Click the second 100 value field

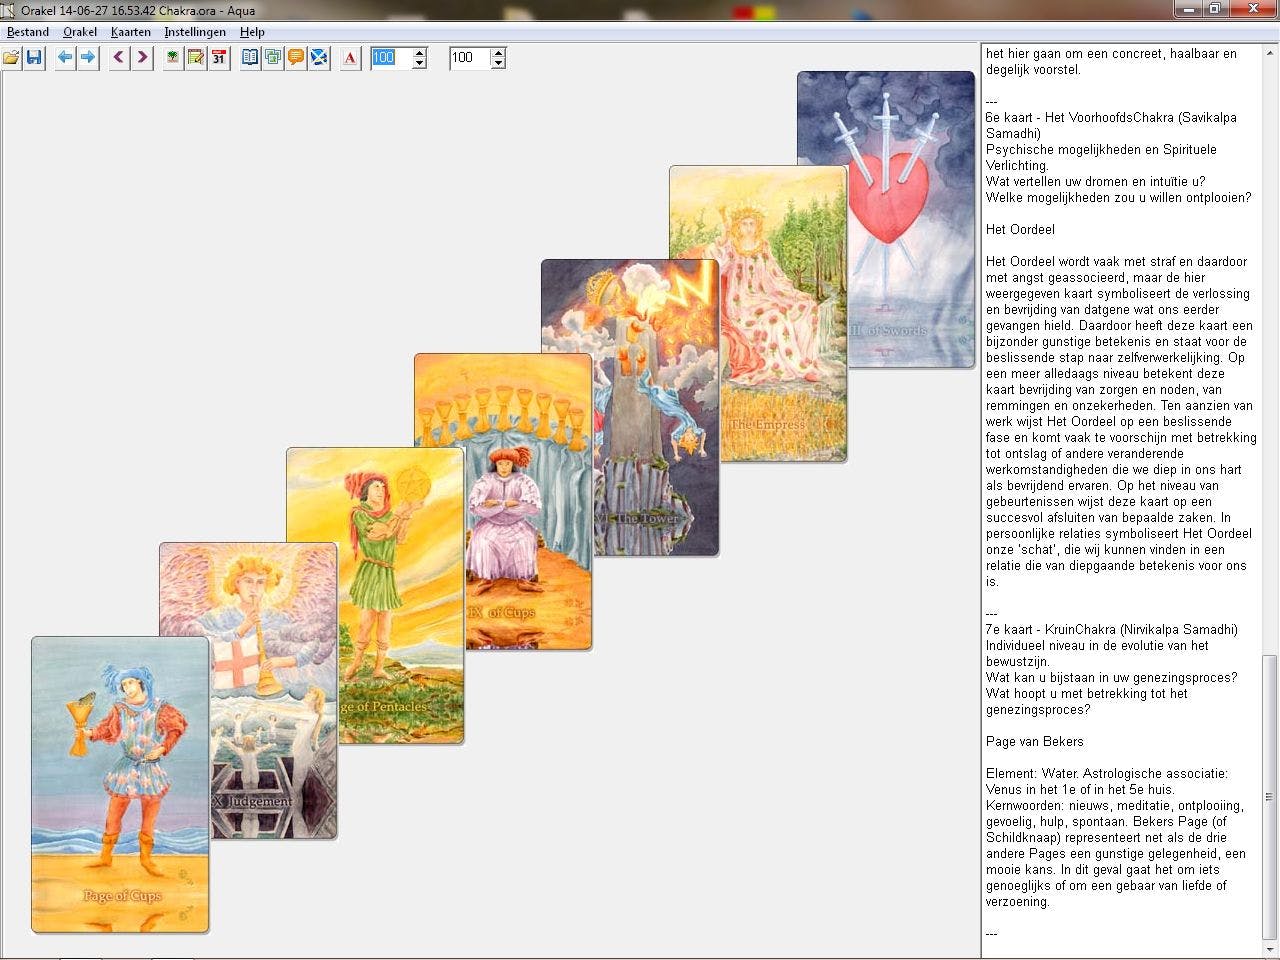tap(470, 58)
